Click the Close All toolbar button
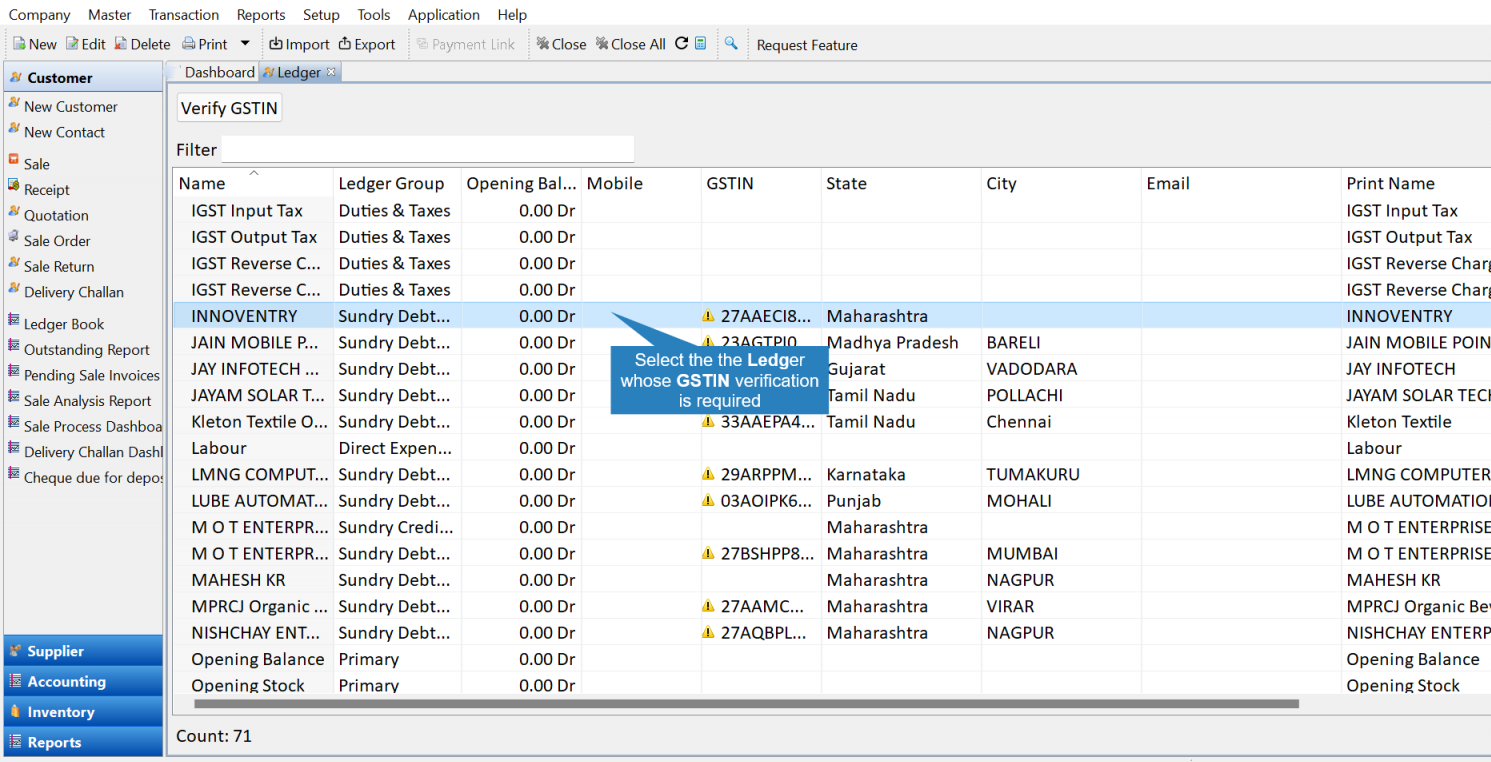This screenshot has width=1491, height=762. pyautogui.click(x=630, y=44)
